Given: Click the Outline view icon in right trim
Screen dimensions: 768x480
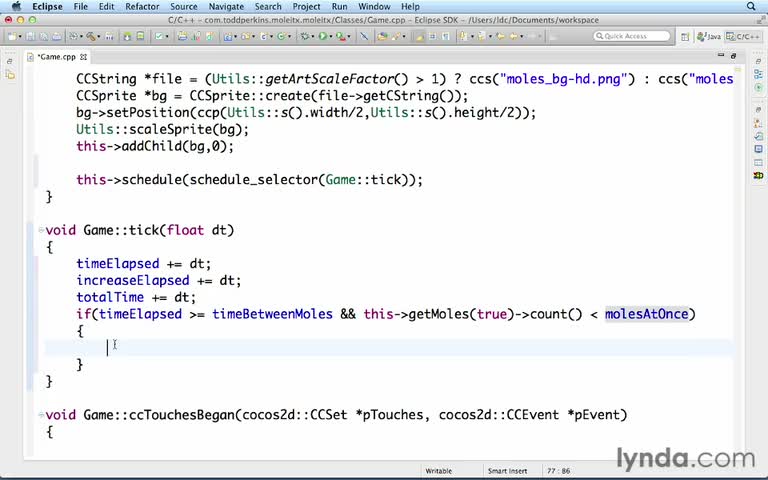Looking at the screenshot, I should (x=758, y=74).
